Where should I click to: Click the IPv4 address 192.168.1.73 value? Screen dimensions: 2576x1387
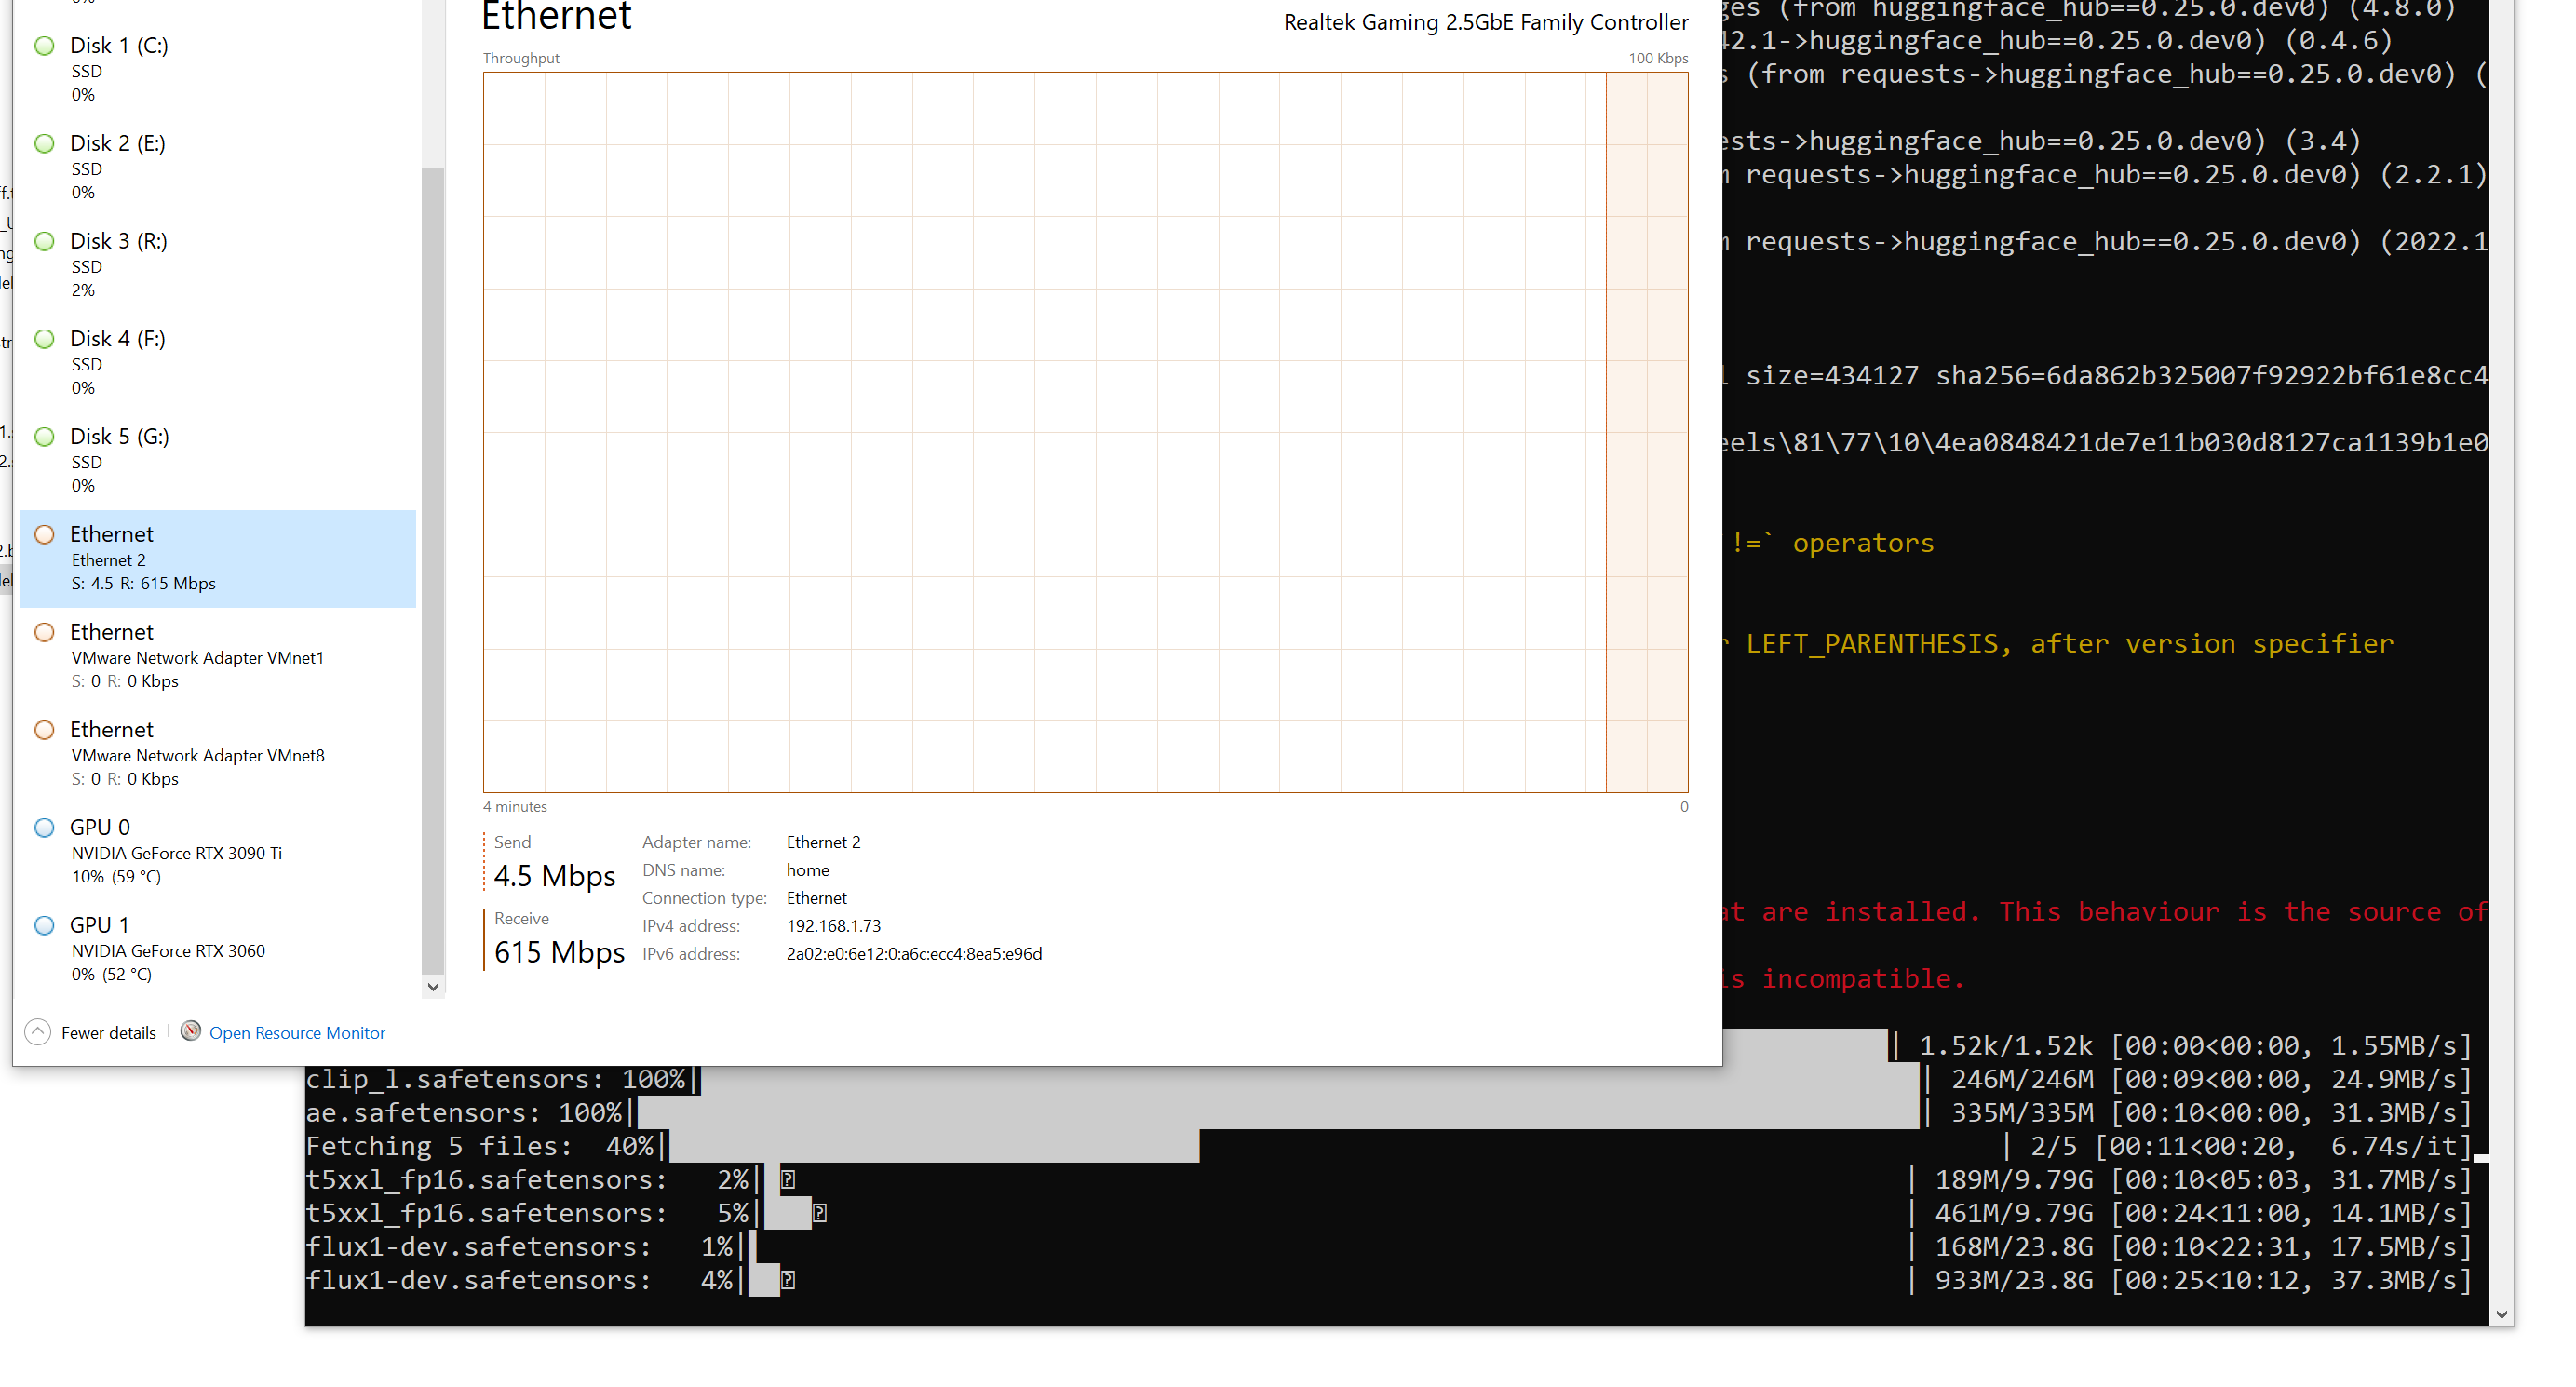click(x=833, y=926)
